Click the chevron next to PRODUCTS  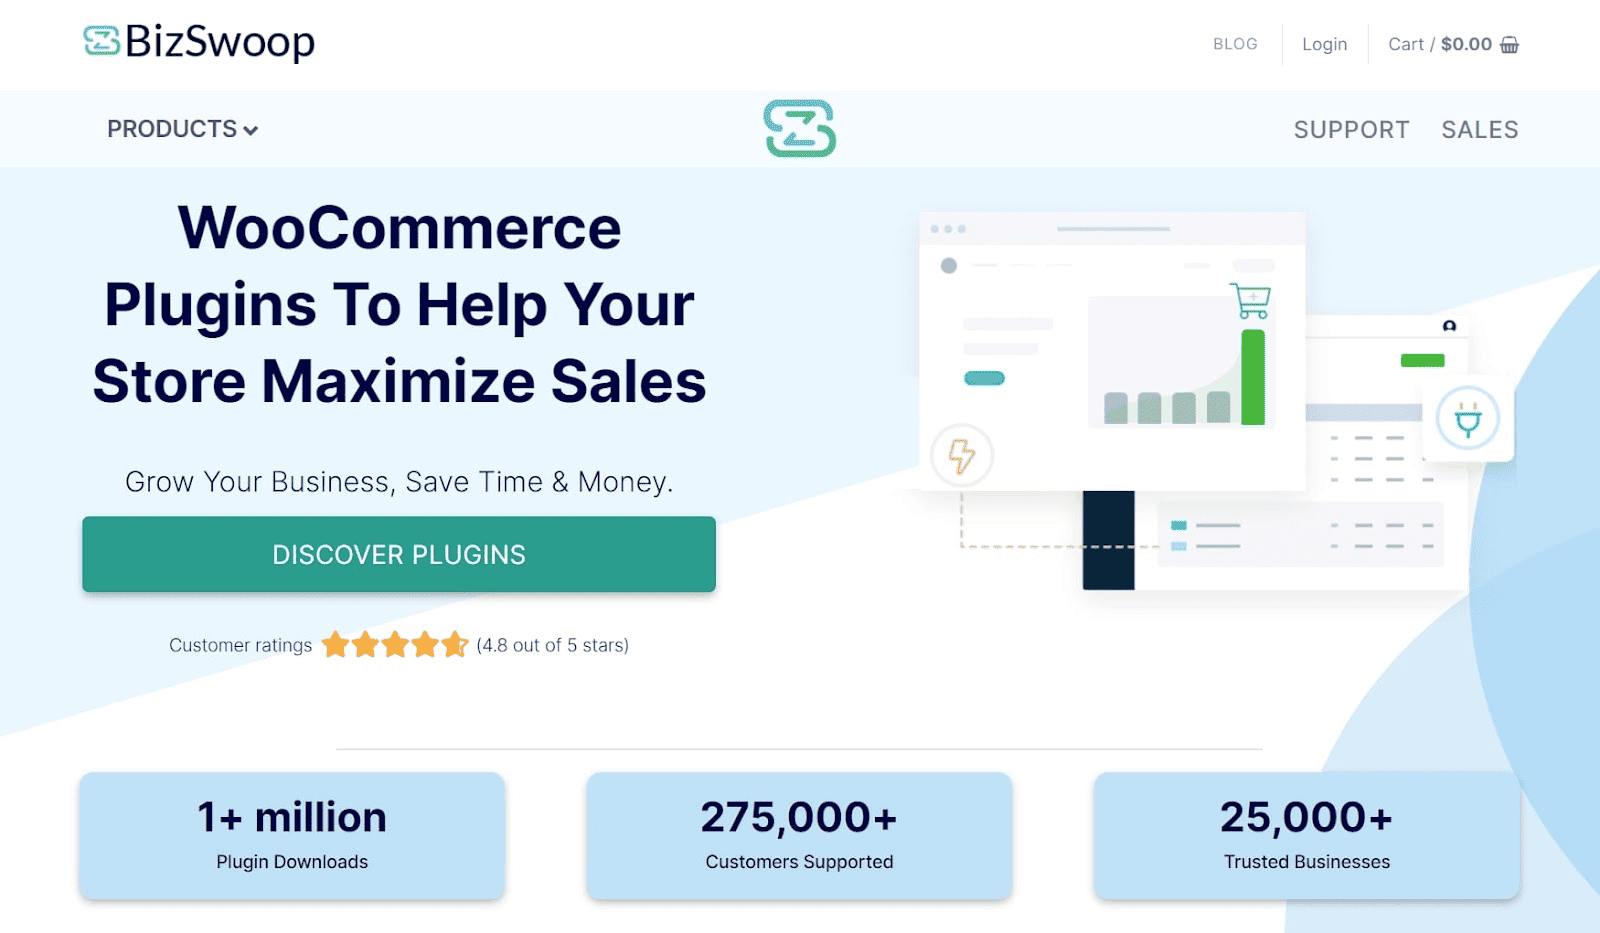250,131
